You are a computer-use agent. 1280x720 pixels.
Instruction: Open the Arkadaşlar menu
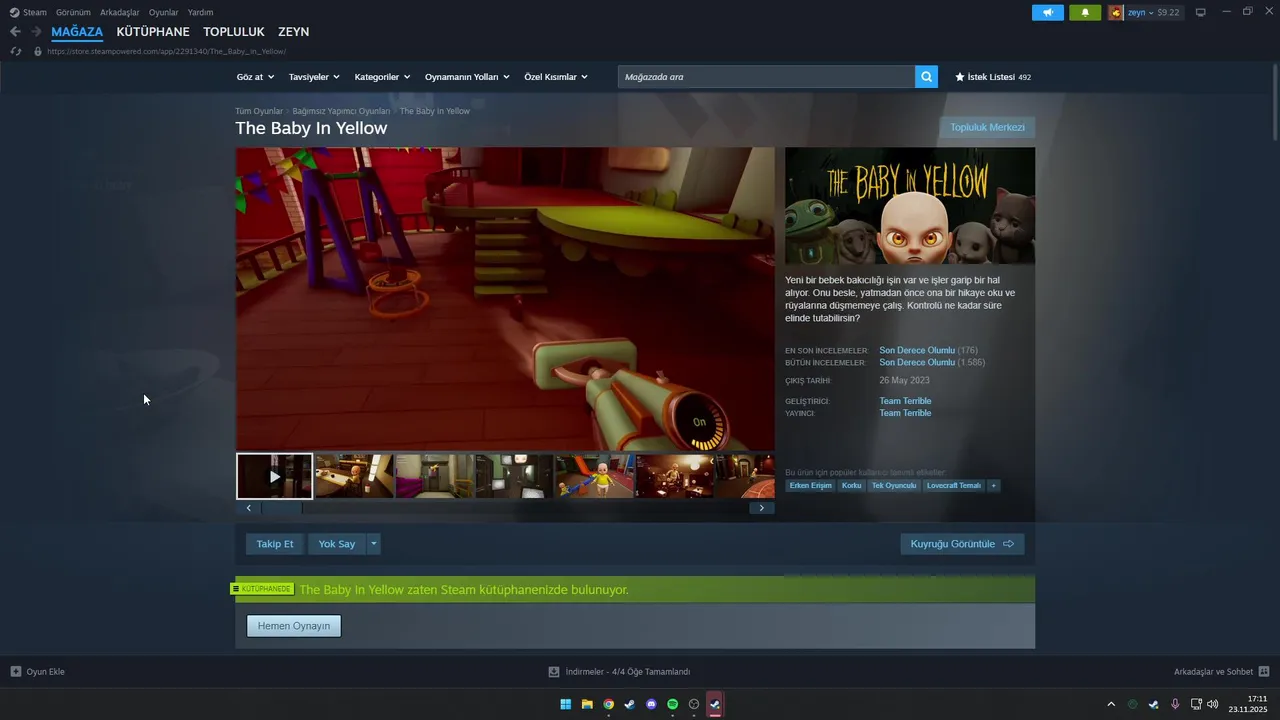click(120, 12)
